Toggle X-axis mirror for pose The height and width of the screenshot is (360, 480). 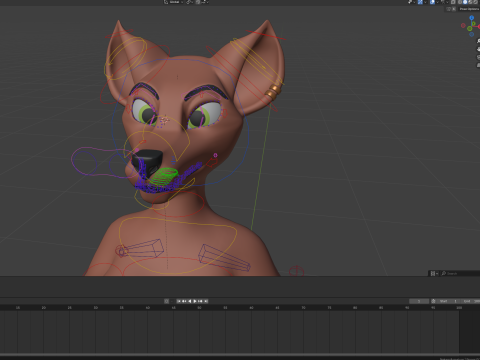click(x=454, y=9)
